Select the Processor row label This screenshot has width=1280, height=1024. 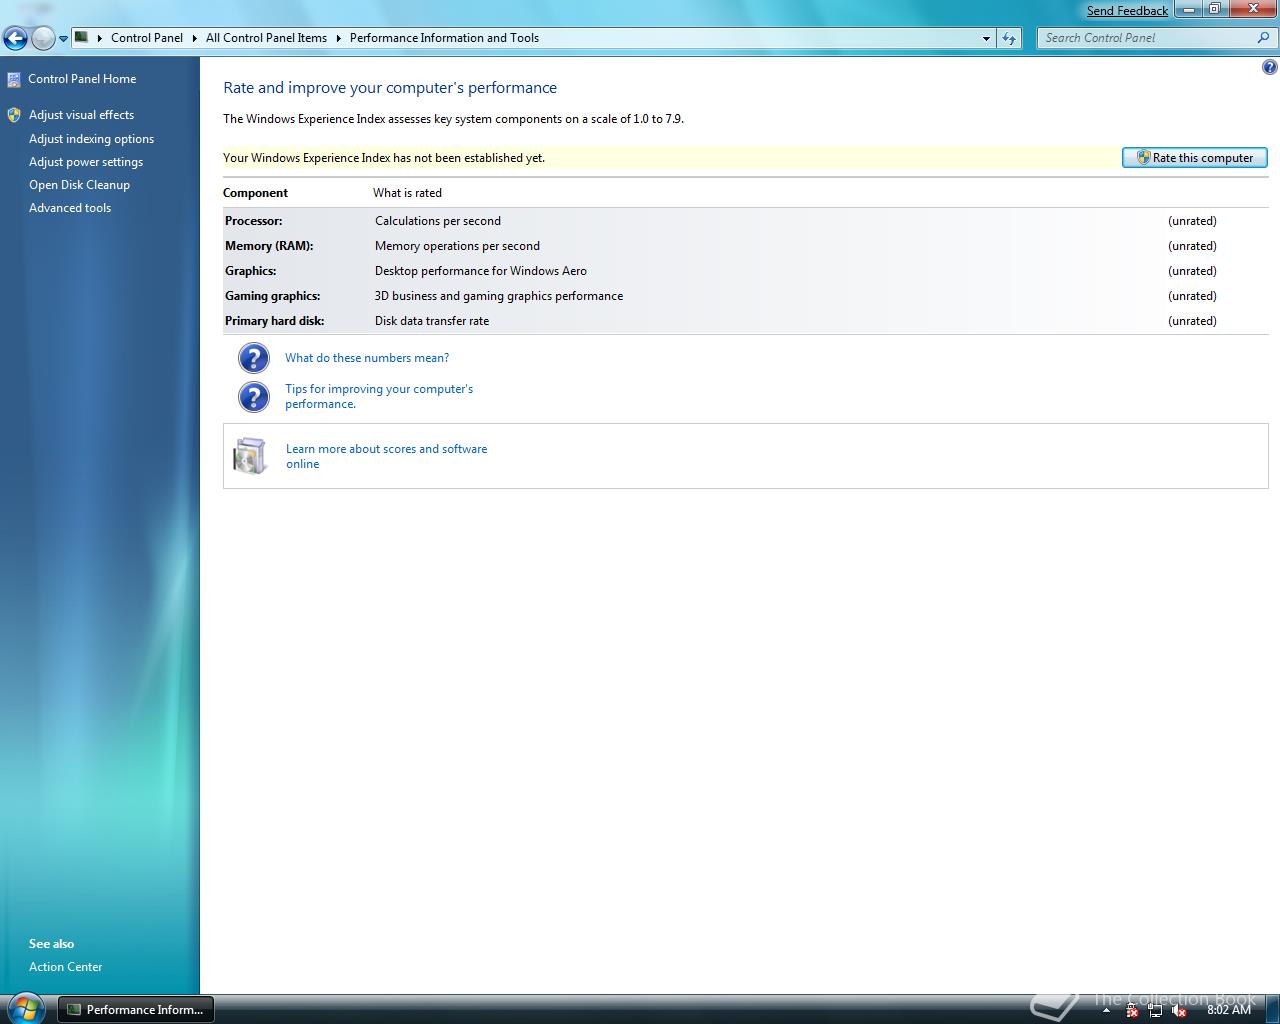pyautogui.click(x=253, y=221)
